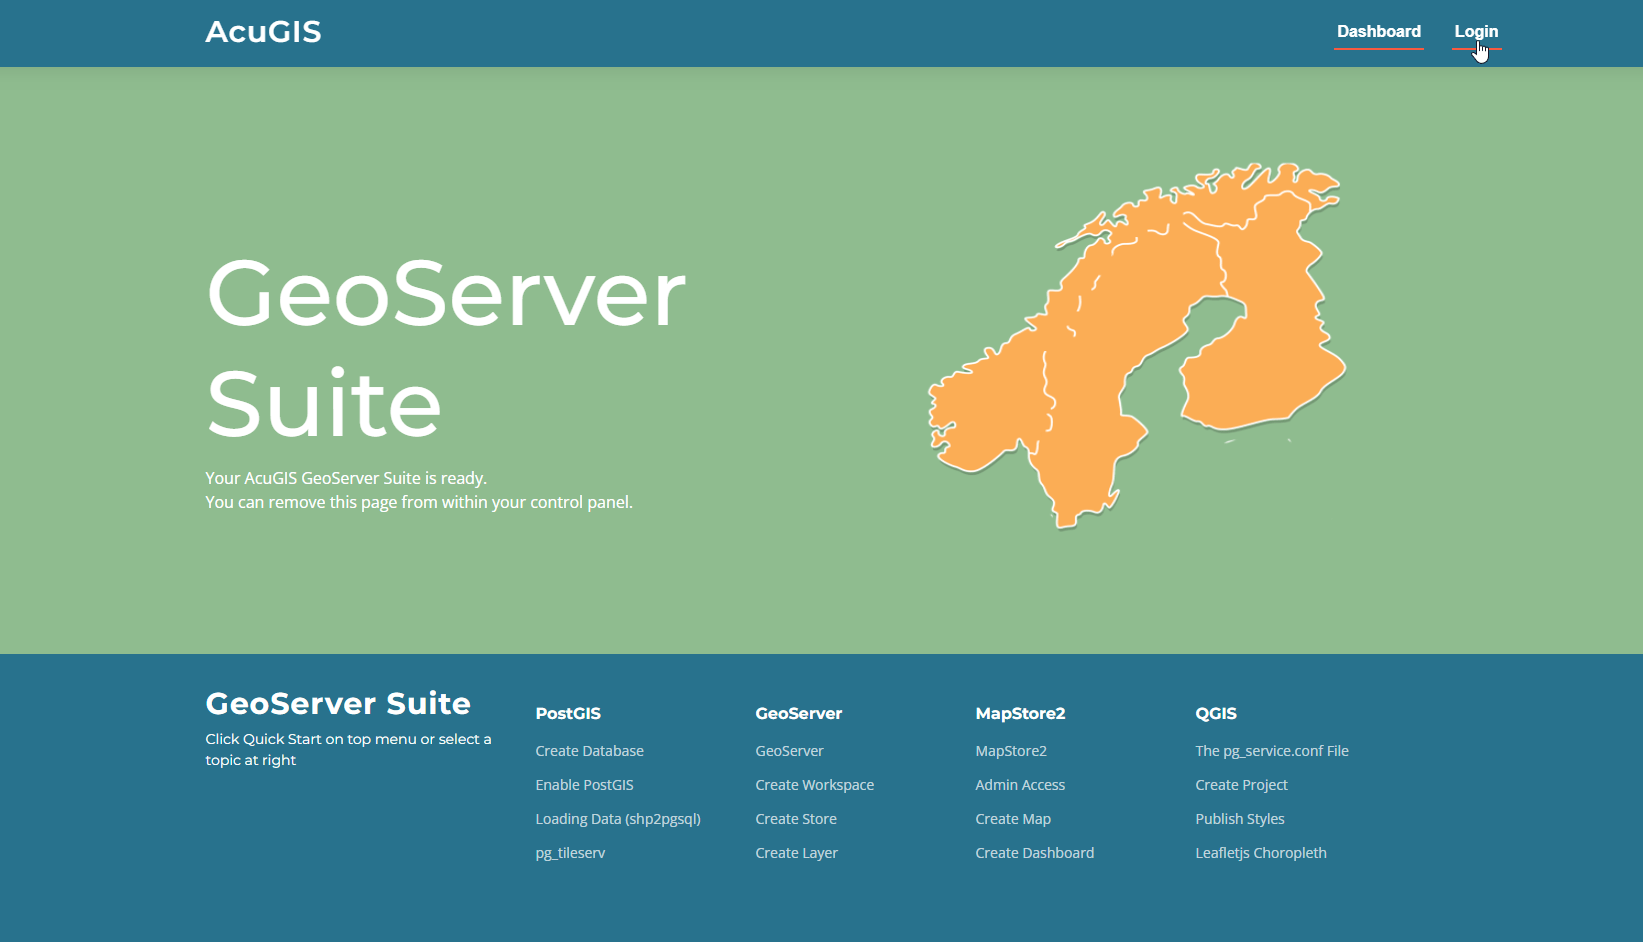Open Create Workspace topic
The height and width of the screenshot is (942, 1643).
click(814, 785)
